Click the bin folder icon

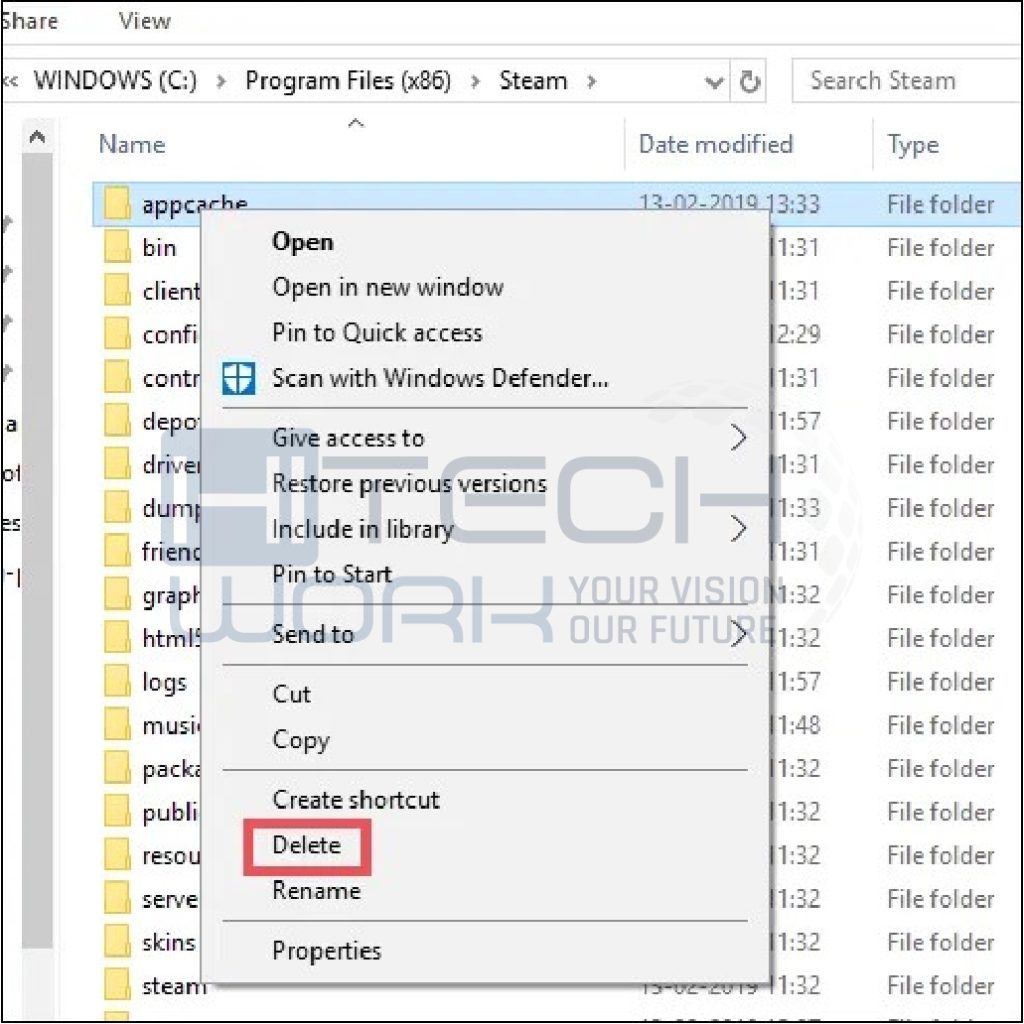[118, 247]
